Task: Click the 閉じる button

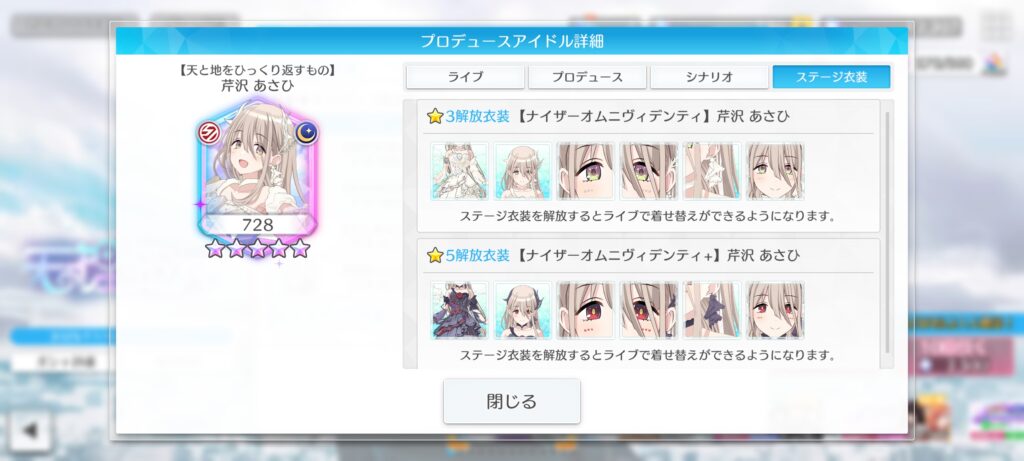Action: (511, 401)
